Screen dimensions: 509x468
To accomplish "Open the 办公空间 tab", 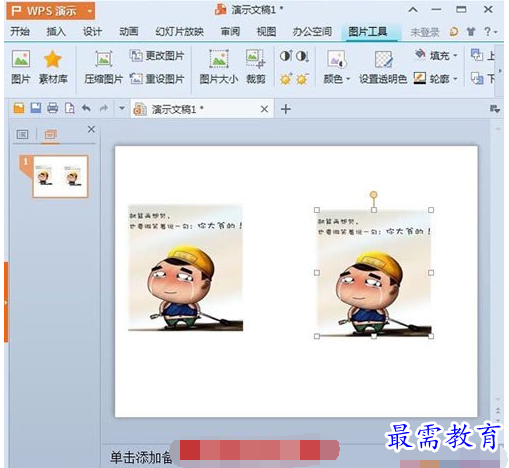I will (312, 32).
